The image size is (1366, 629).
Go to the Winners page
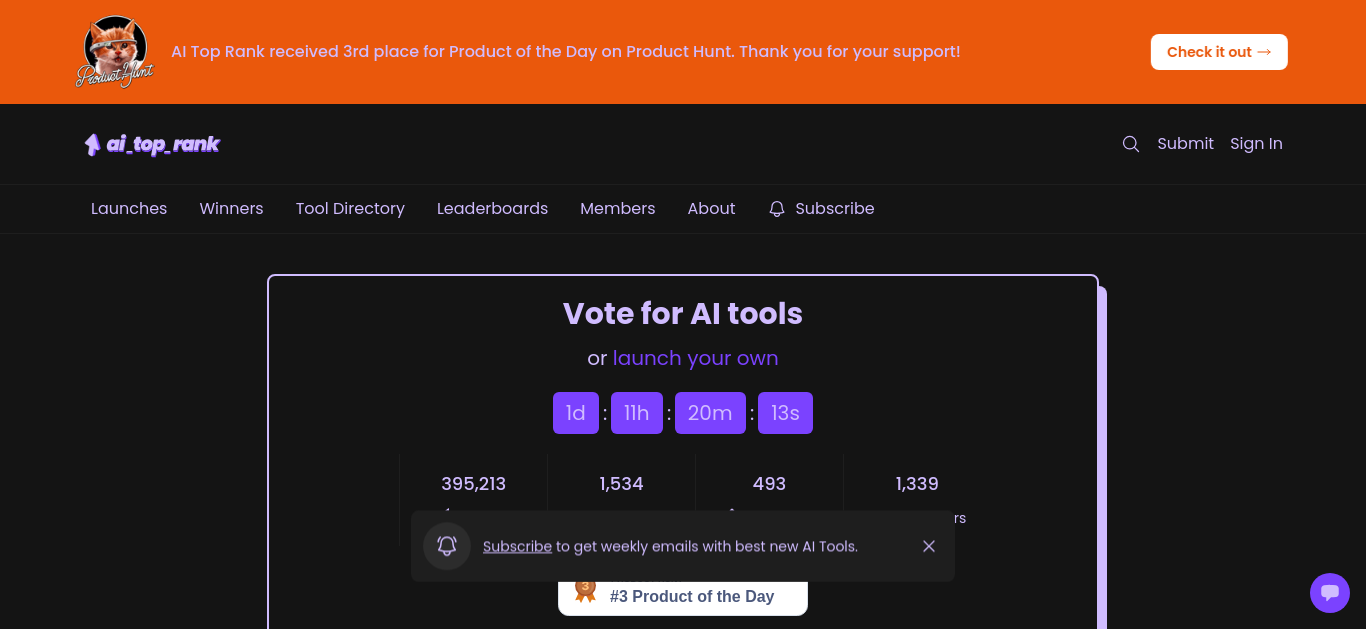231,209
